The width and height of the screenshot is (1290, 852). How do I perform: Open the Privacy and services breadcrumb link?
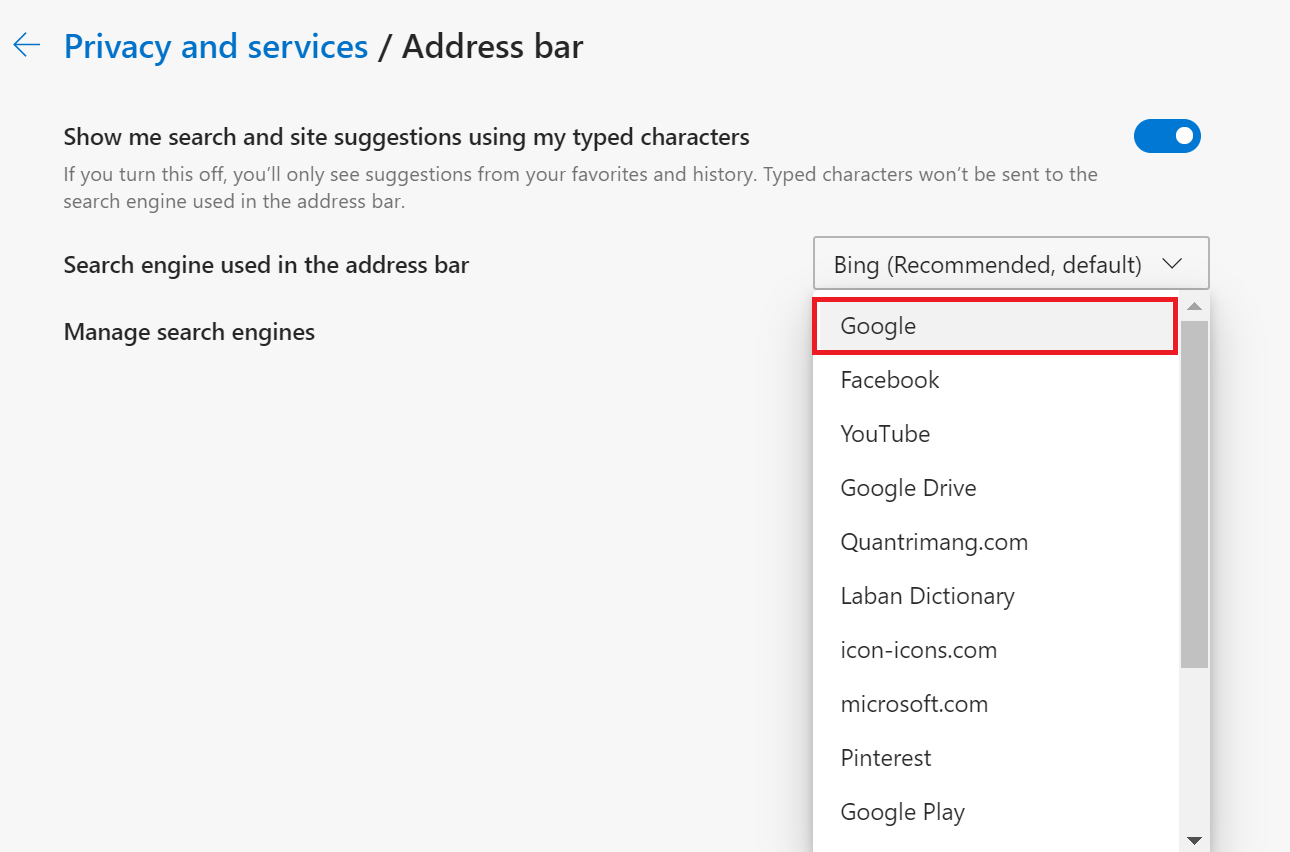[x=216, y=47]
